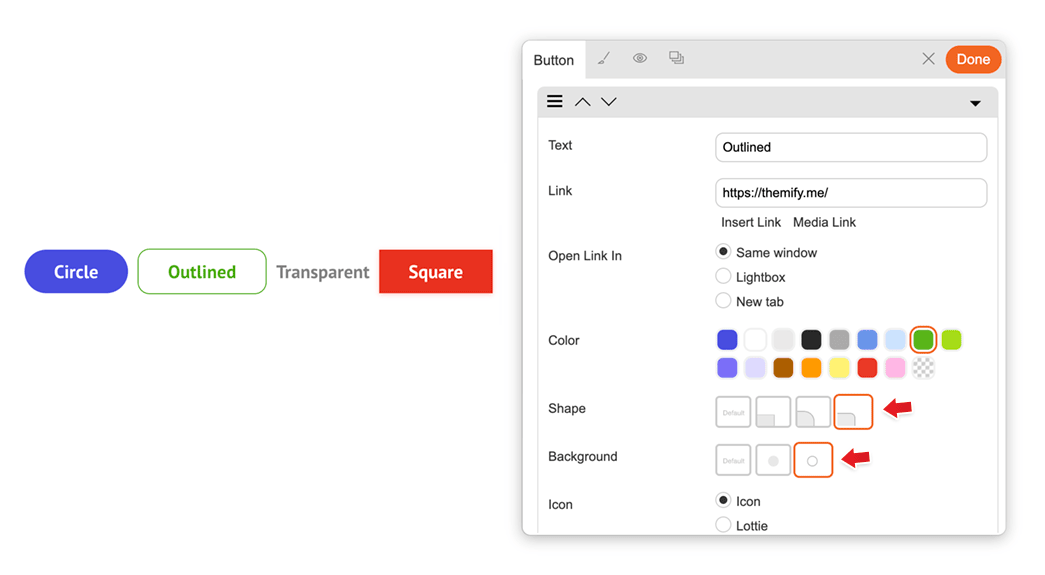Edit the Text field containing Outlined
Viewport: 1045px width, 575px height.
click(x=851, y=147)
